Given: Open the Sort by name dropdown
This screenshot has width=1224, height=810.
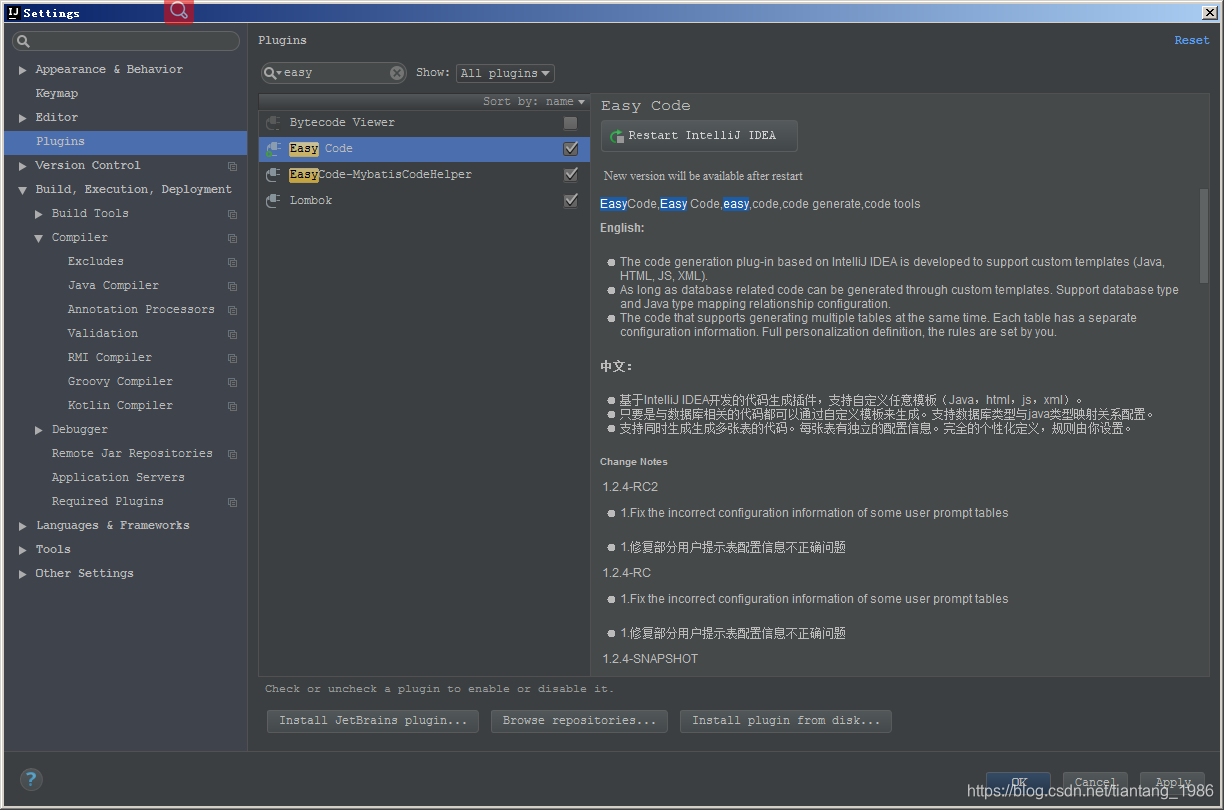Looking at the screenshot, I should (534, 102).
